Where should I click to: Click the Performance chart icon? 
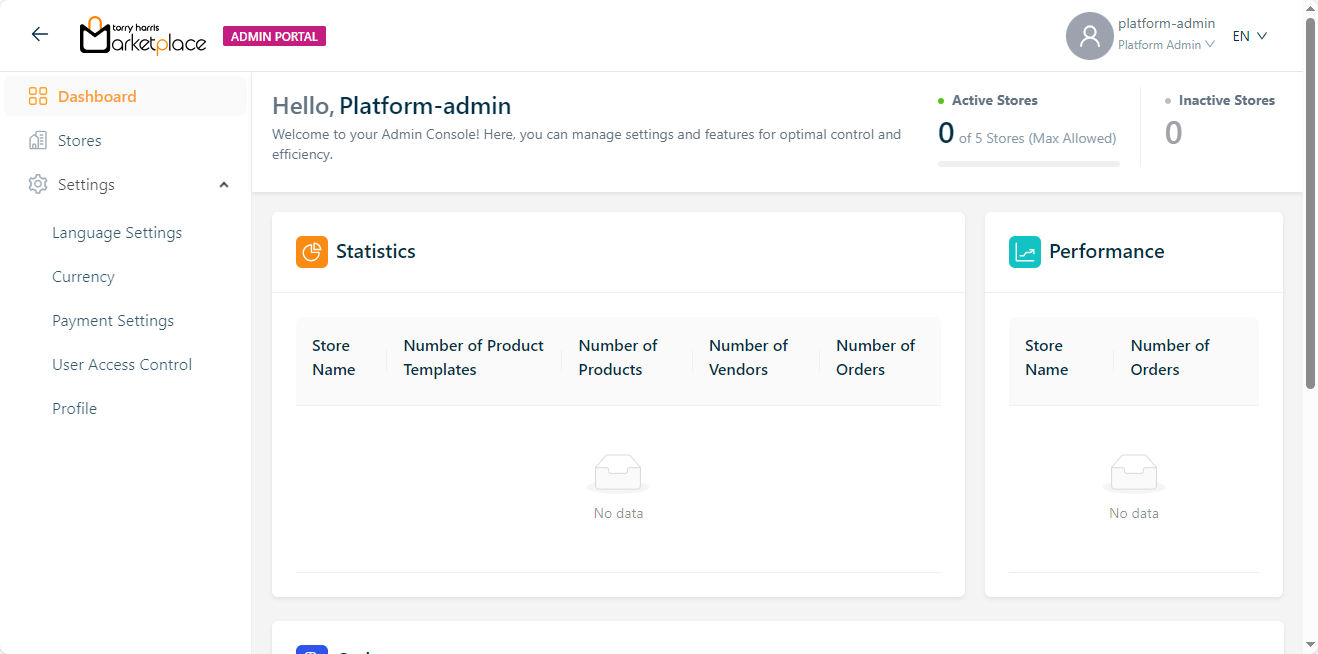pos(1025,252)
